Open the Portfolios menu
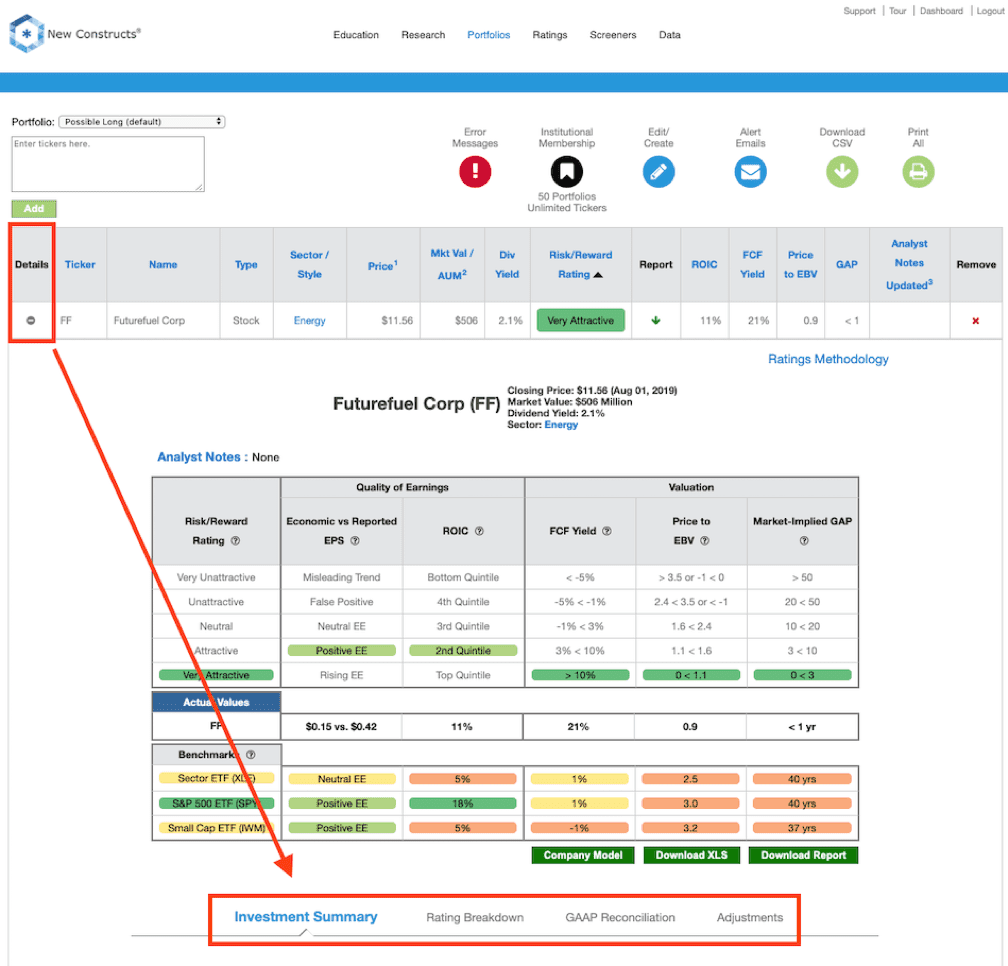Viewport: 1008px width, 966px height. pyautogui.click(x=489, y=35)
